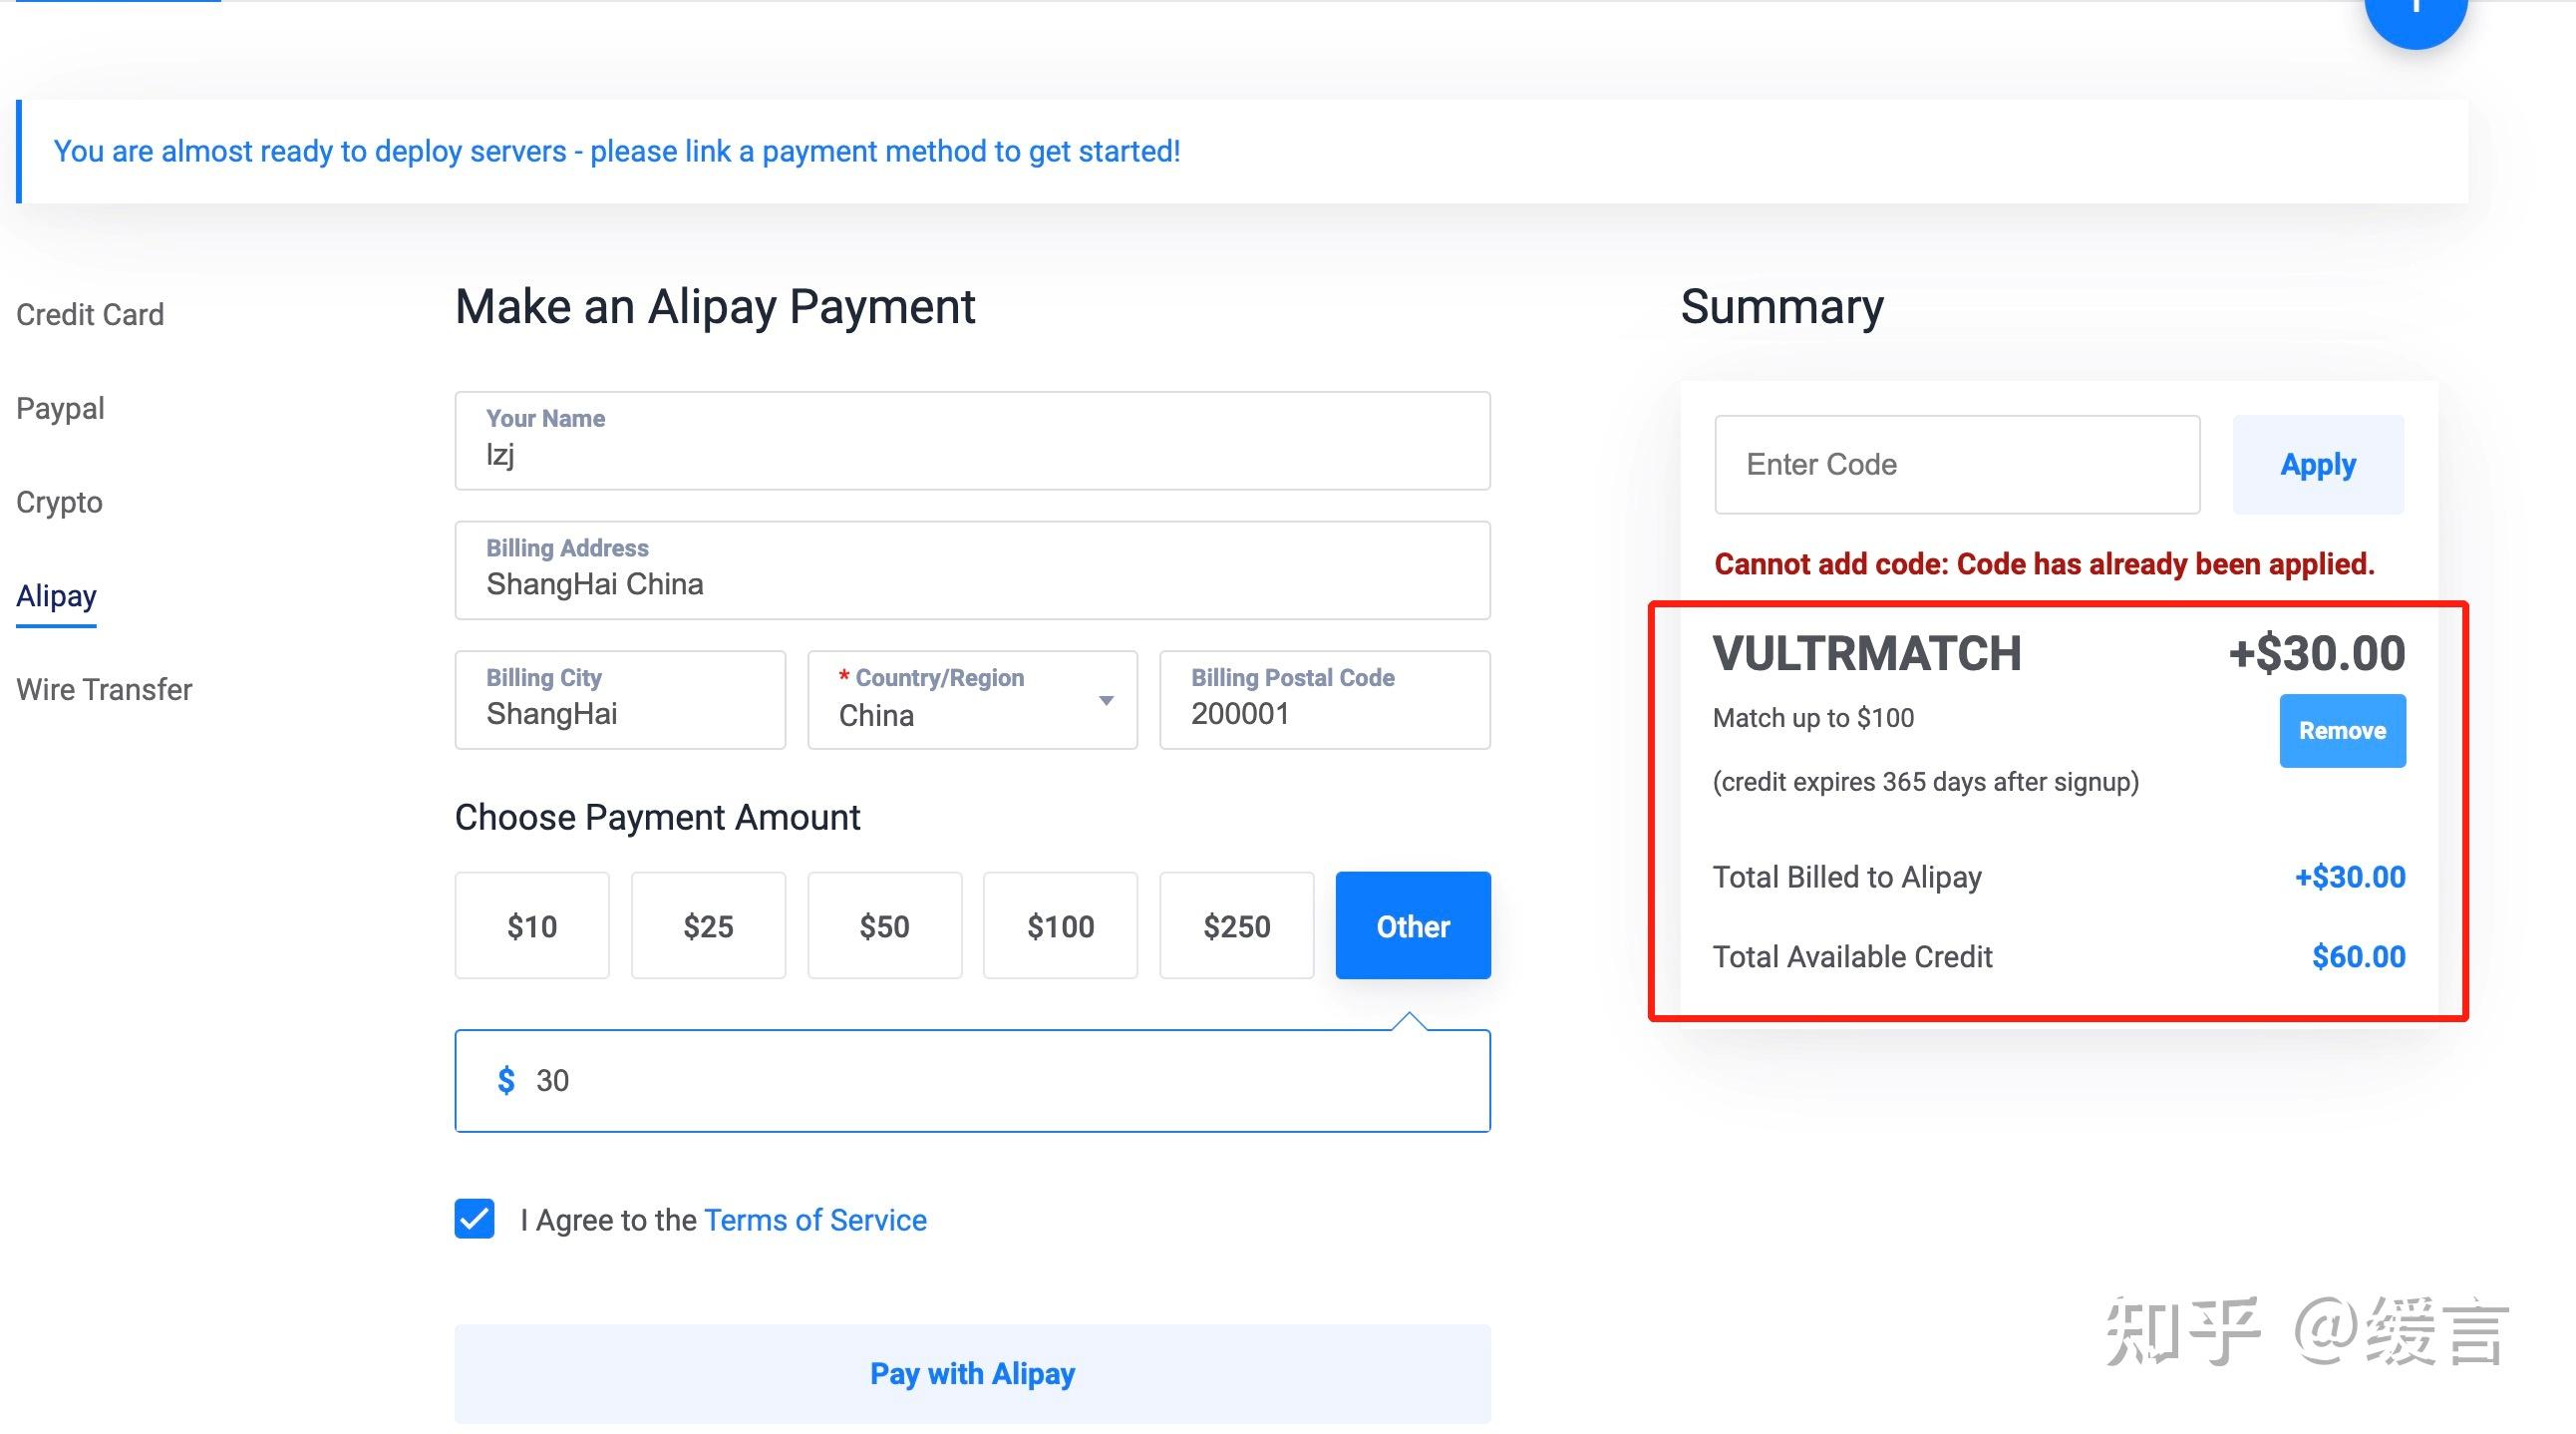Click the blue round plus button

2414,12
